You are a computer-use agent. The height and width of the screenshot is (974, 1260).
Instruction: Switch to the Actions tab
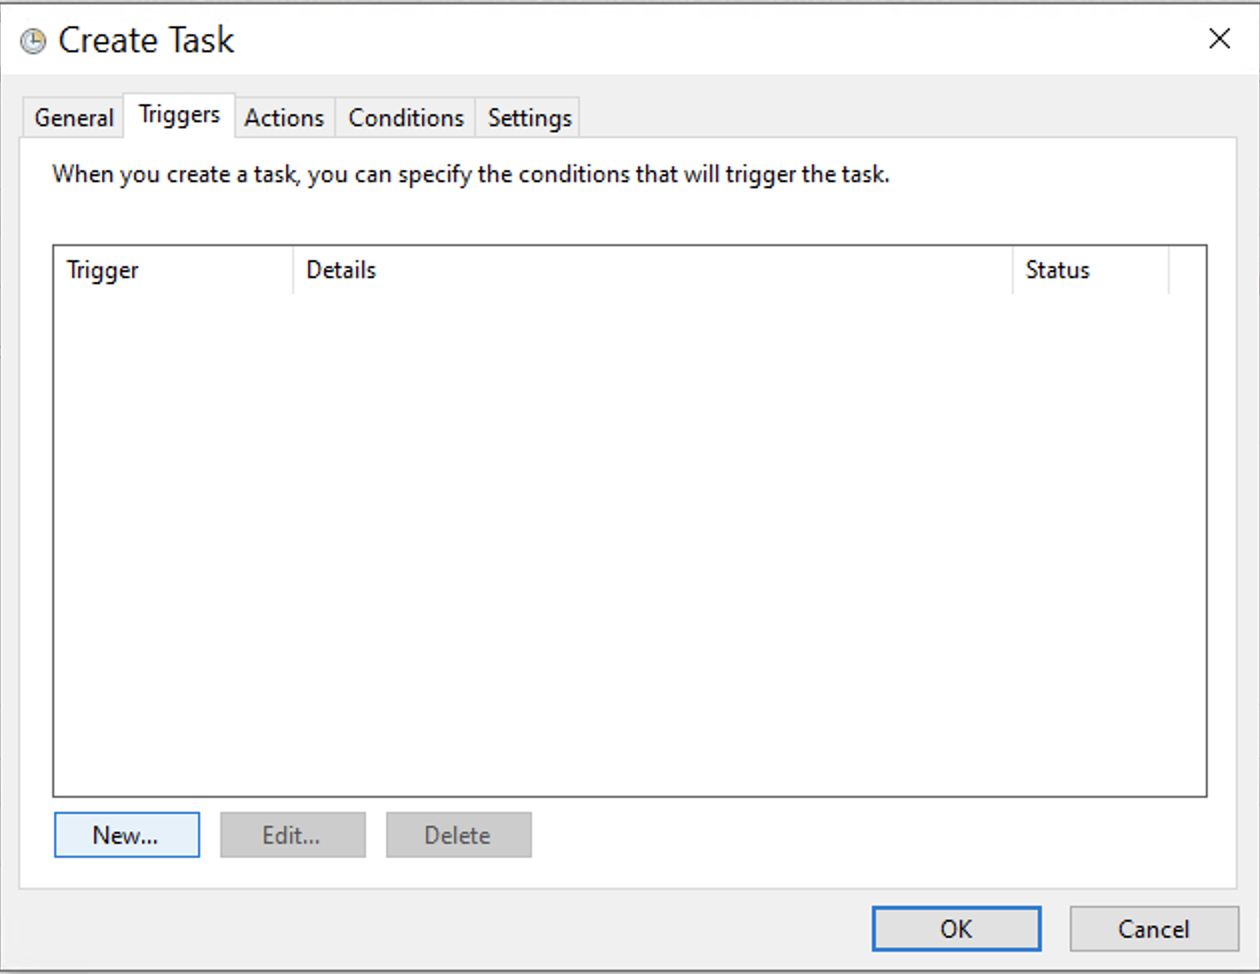[284, 117]
